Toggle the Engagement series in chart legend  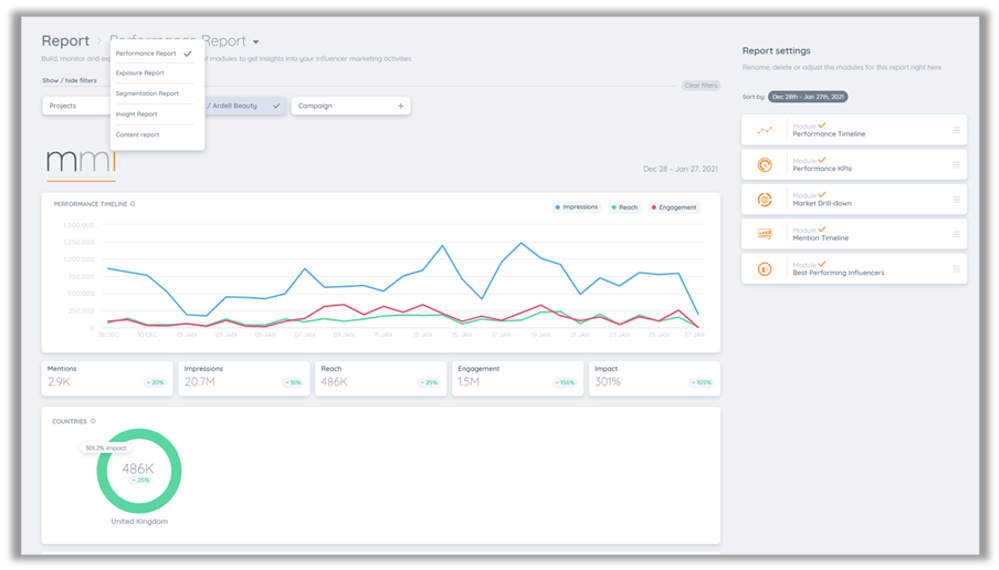point(674,207)
